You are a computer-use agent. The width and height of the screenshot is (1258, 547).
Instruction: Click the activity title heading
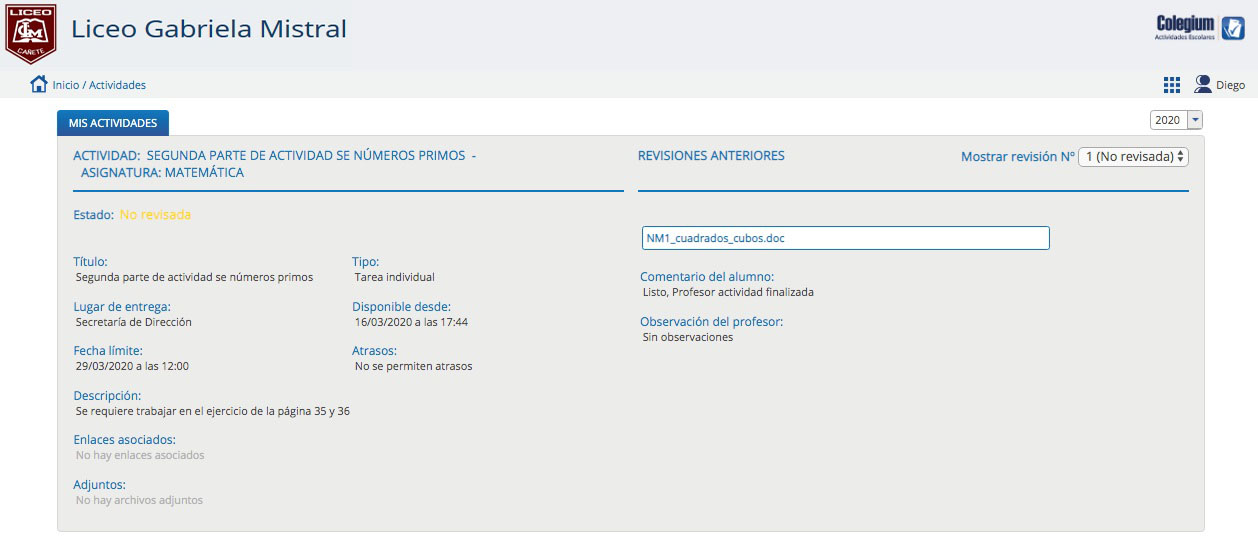point(274,164)
